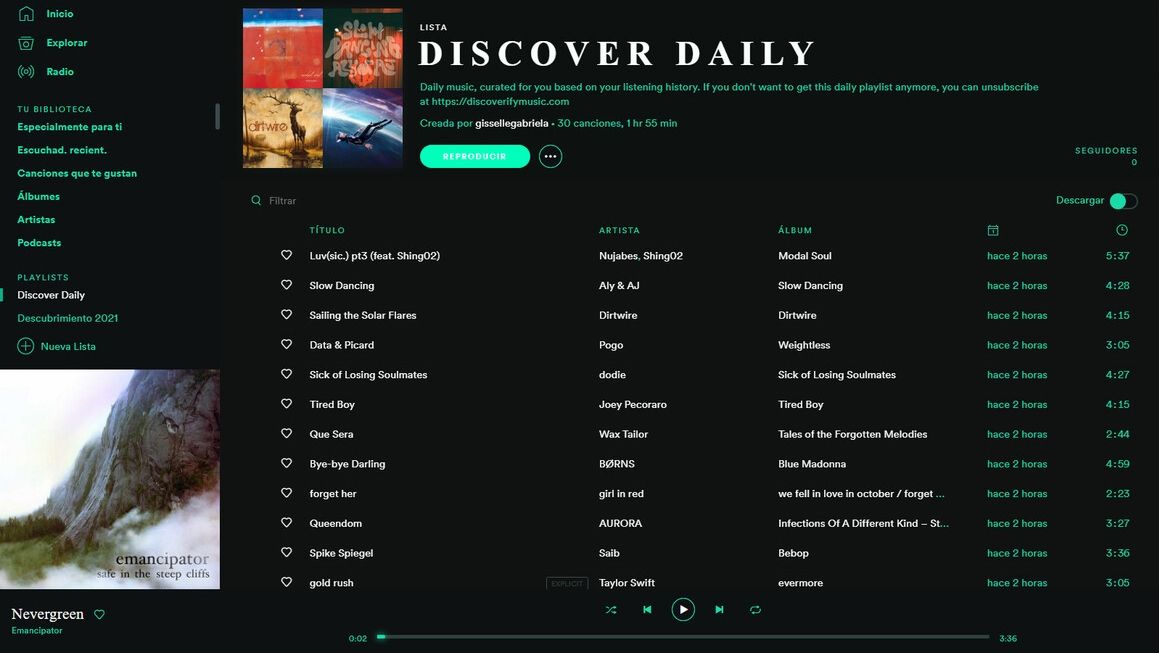Toggle repeat mode icon

[x=755, y=610]
